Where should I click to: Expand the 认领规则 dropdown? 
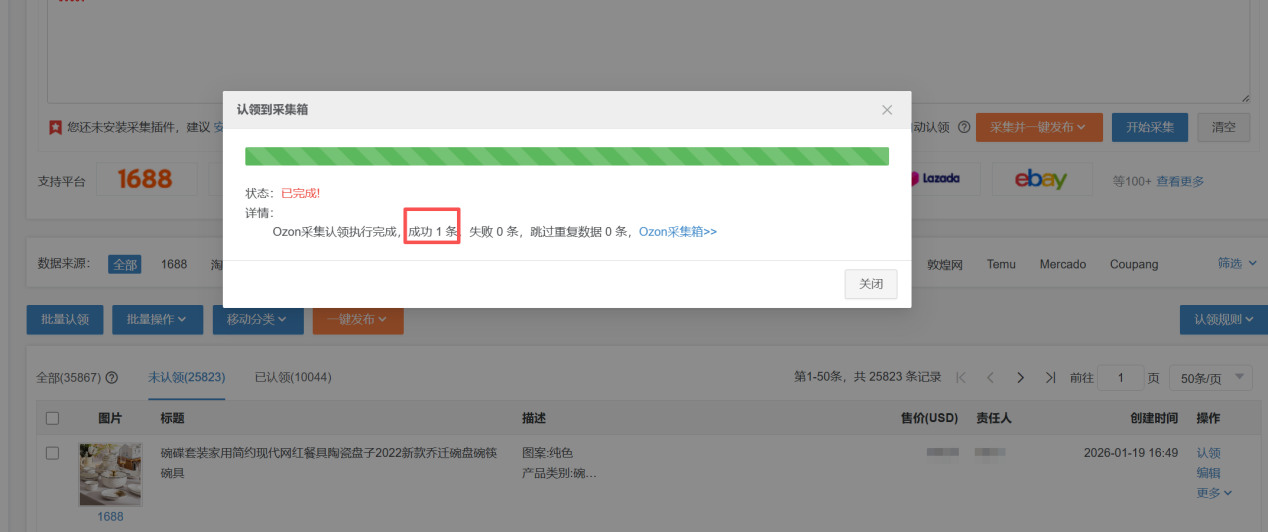coord(1223,319)
